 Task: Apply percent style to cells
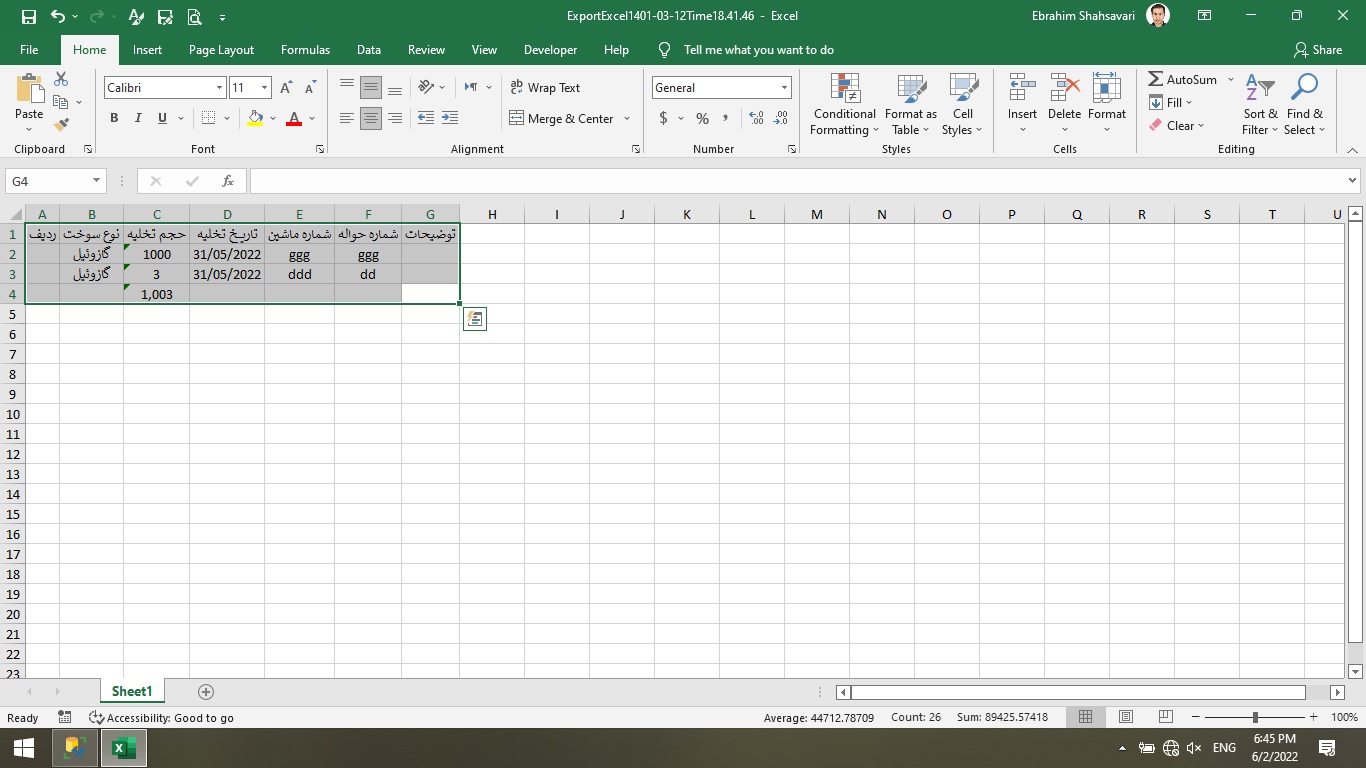tap(702, 118)
